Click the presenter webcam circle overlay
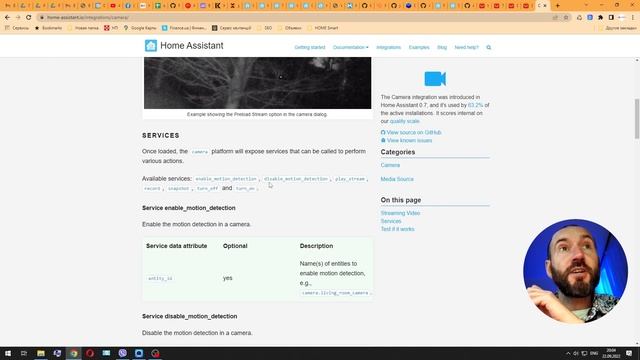 [576, 271]
